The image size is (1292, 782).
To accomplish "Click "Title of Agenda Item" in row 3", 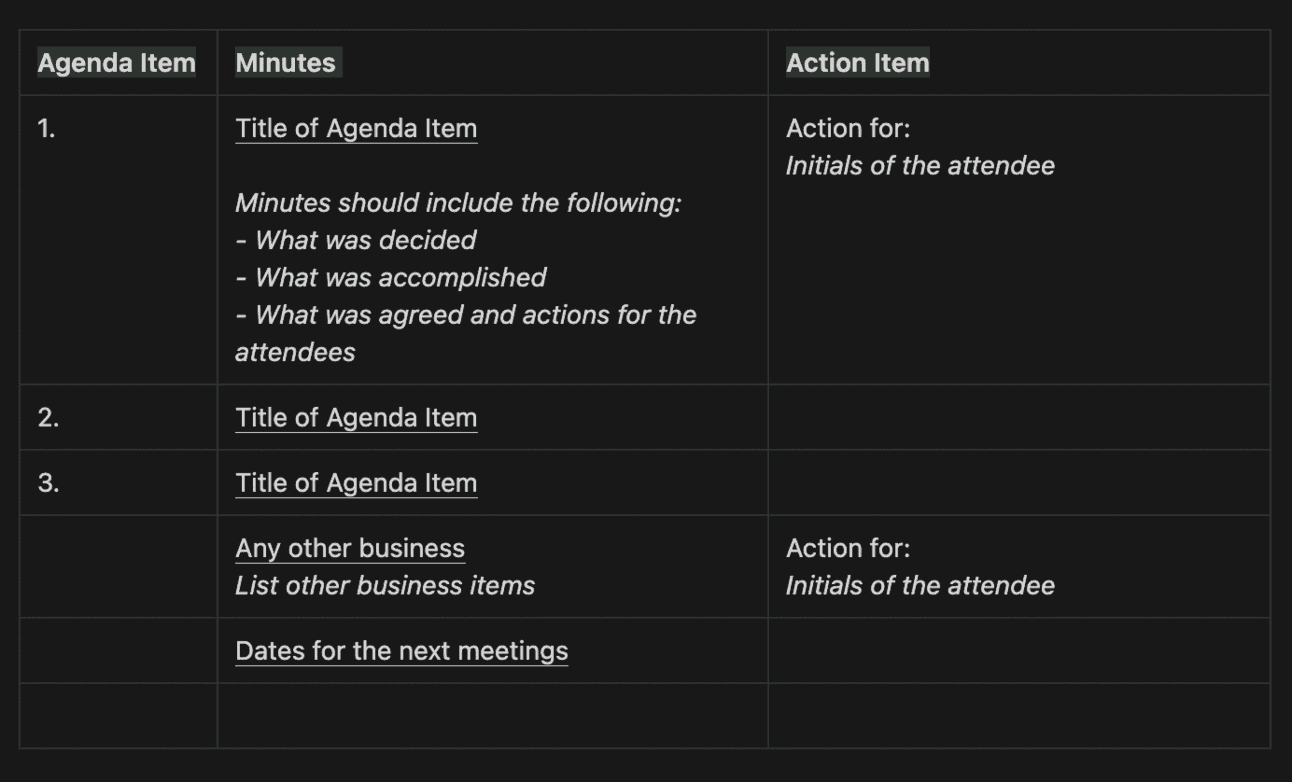I will click(356, 483).
